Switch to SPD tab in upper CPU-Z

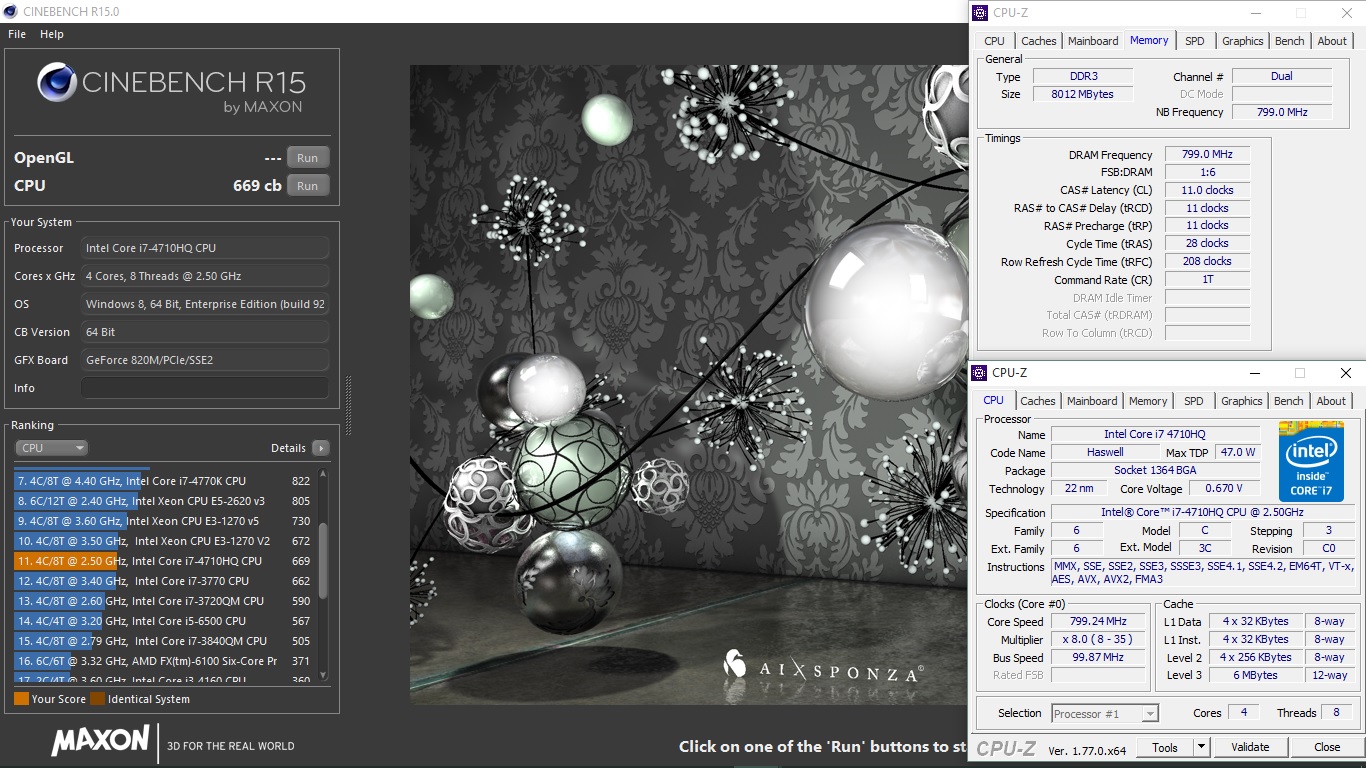pos(1195,41)
